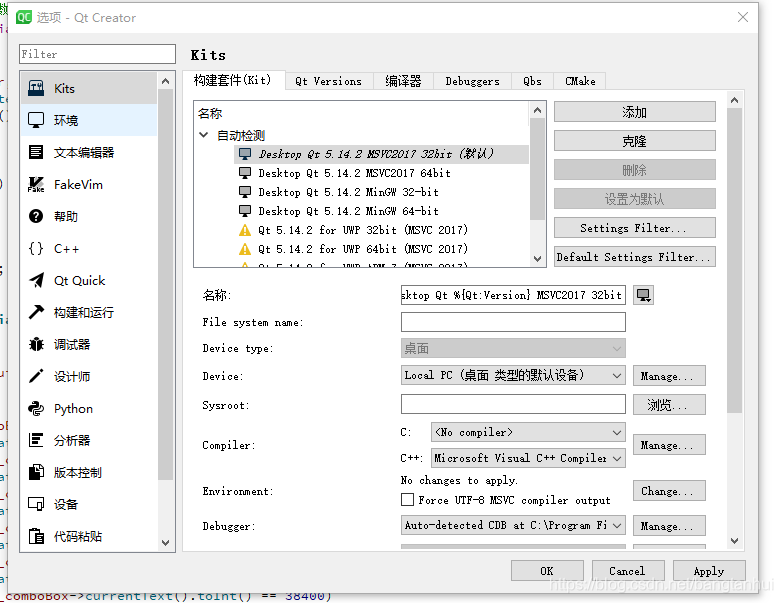Open the 调试器 settings category
783x603 pixels.
click(x=89, y=344)
